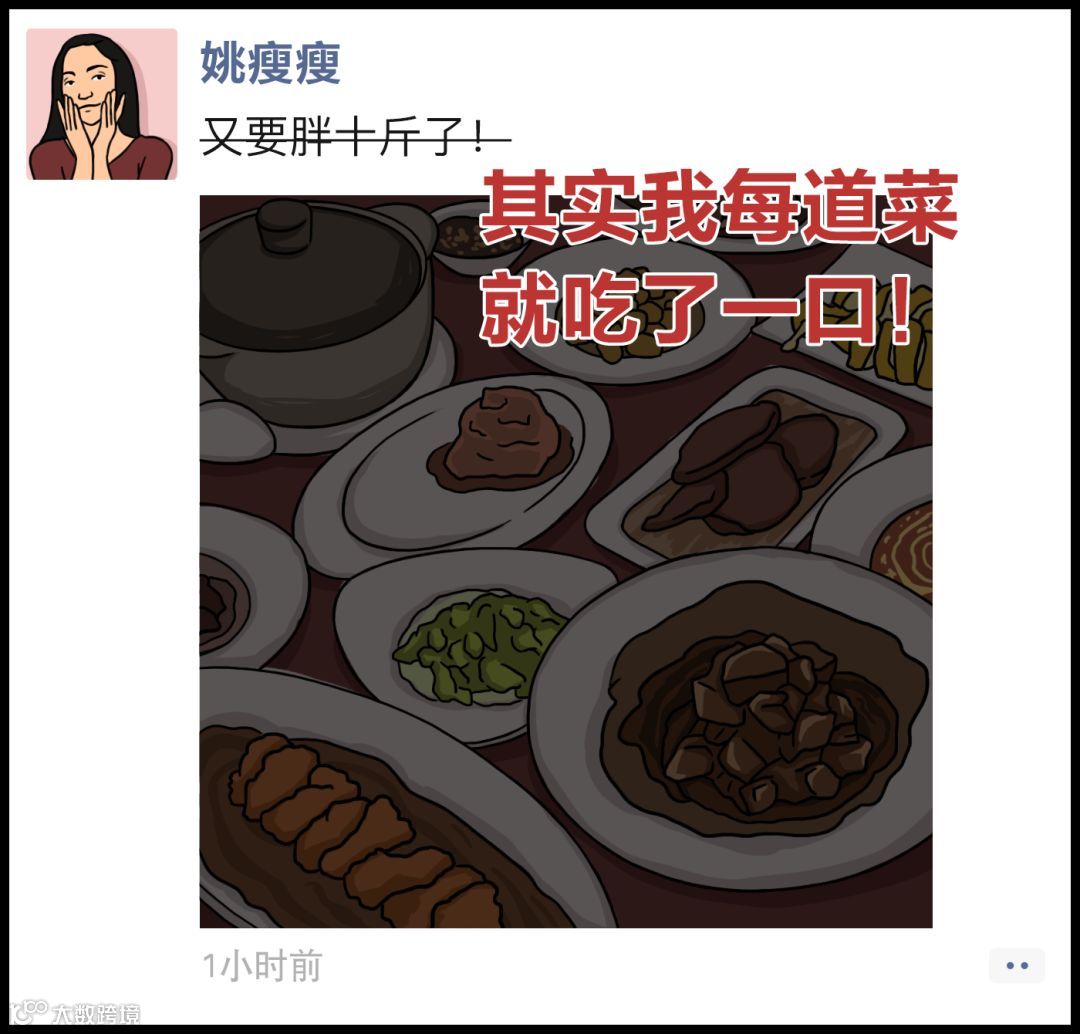Open the 姚瘦瘦 username link

[x=270, y=63]
